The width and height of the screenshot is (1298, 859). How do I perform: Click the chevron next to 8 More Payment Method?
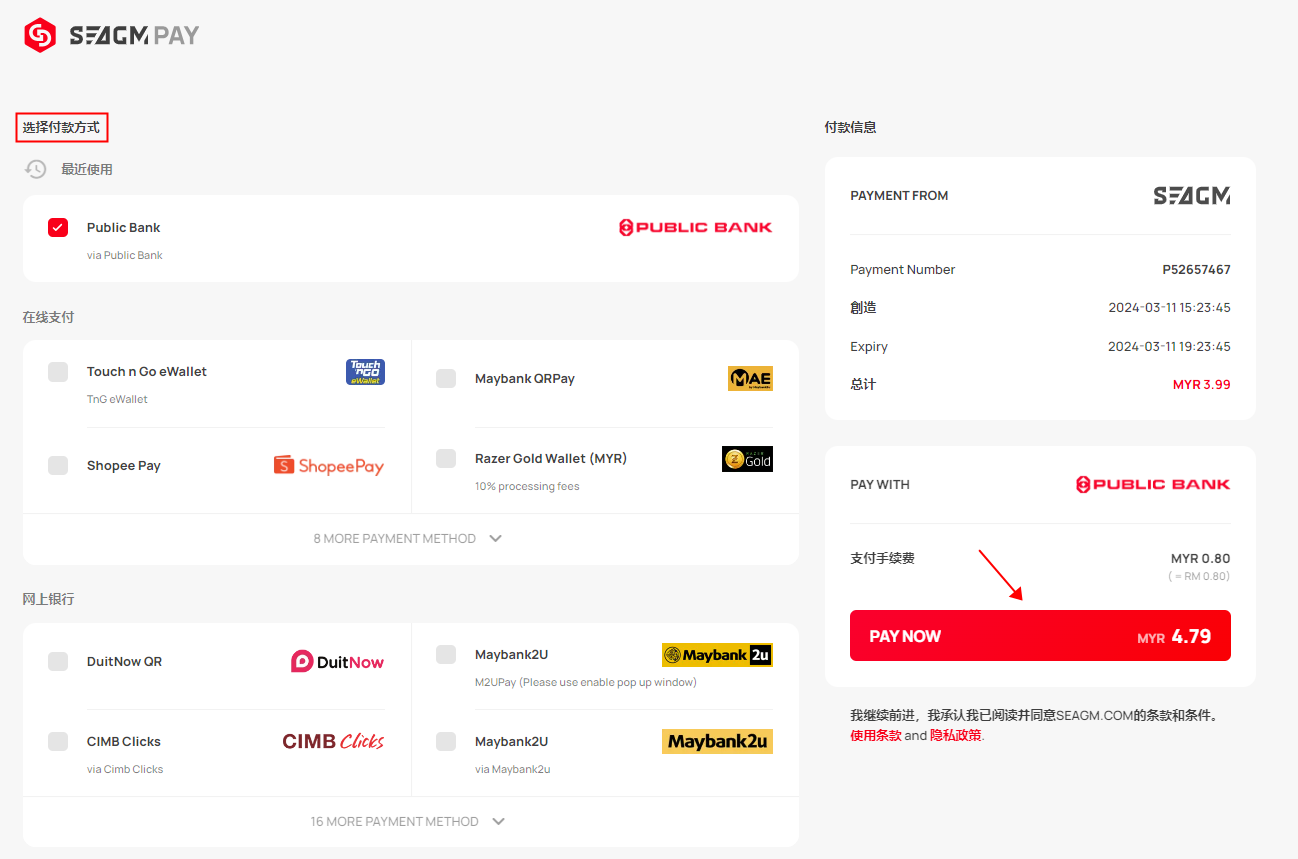495,538
